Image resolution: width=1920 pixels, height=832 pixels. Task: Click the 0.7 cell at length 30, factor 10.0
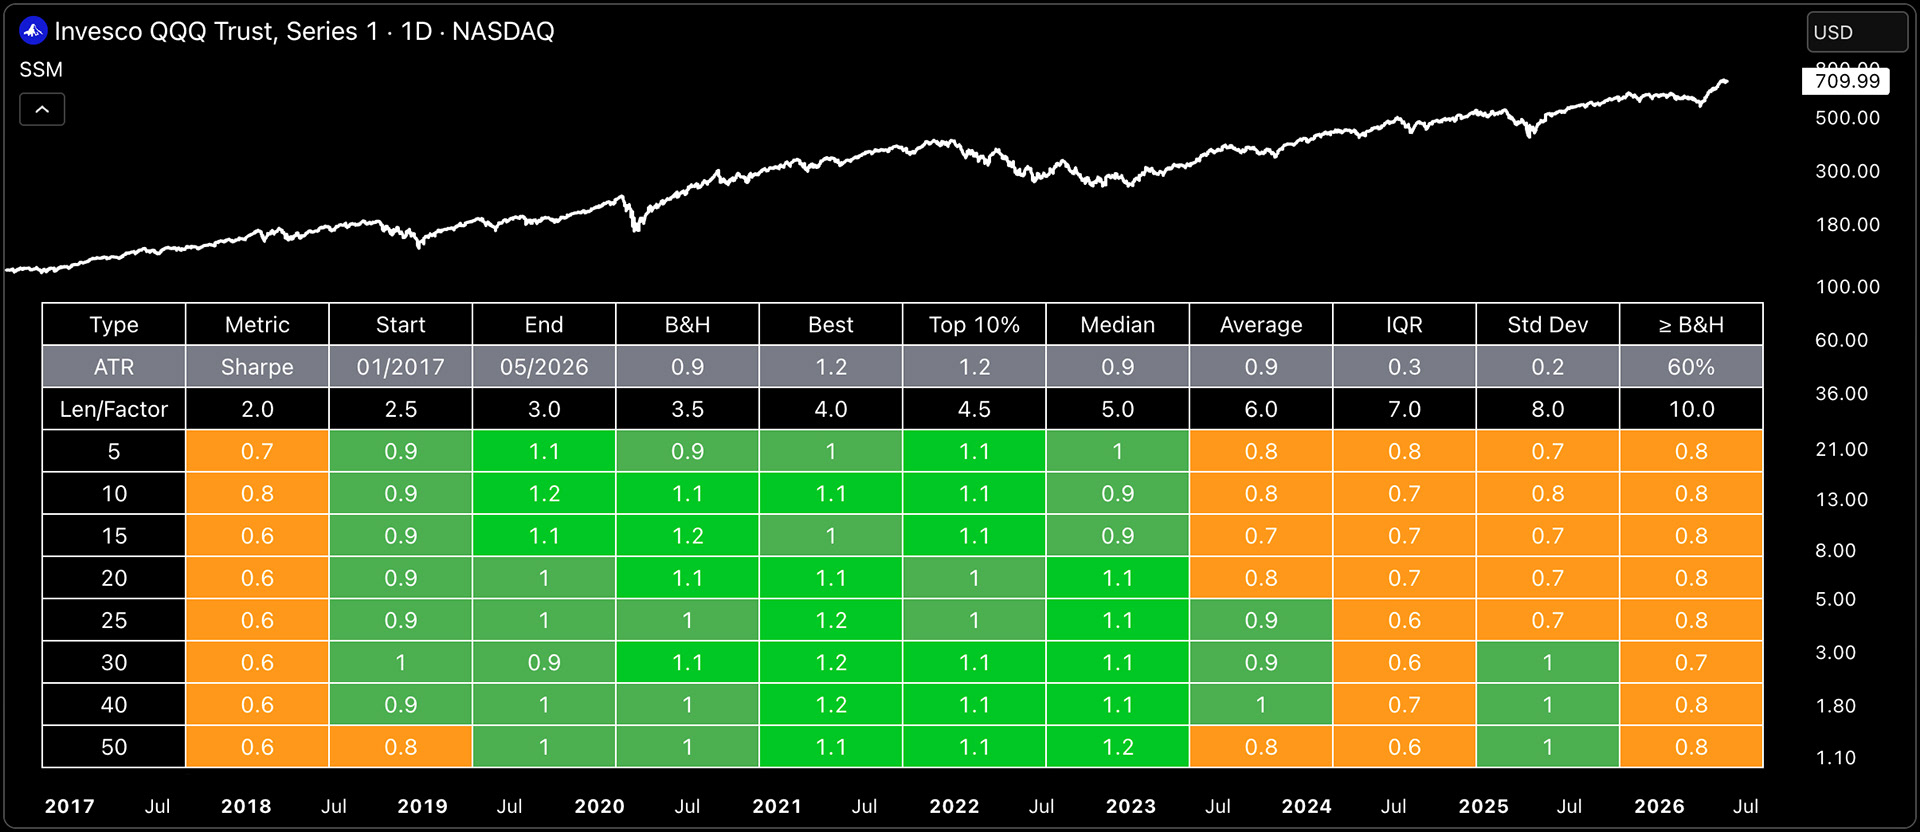[1691, 662]
